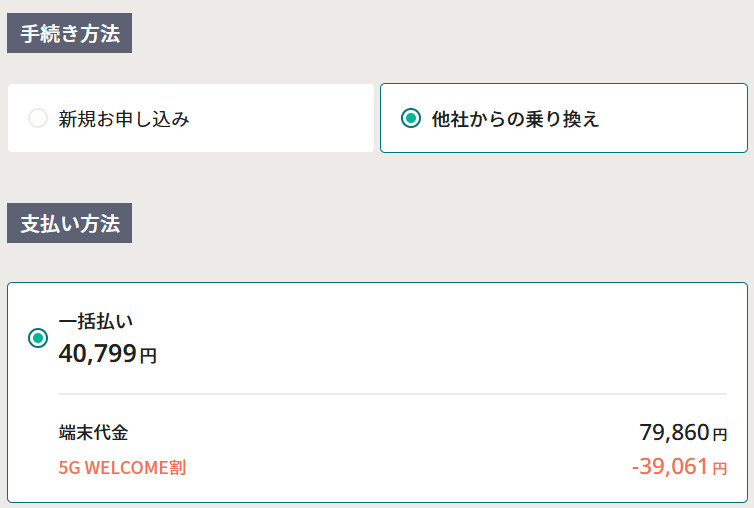754x508 pixels.
Task: Click the 新規お申し込み label text
Action: (124, 119)
